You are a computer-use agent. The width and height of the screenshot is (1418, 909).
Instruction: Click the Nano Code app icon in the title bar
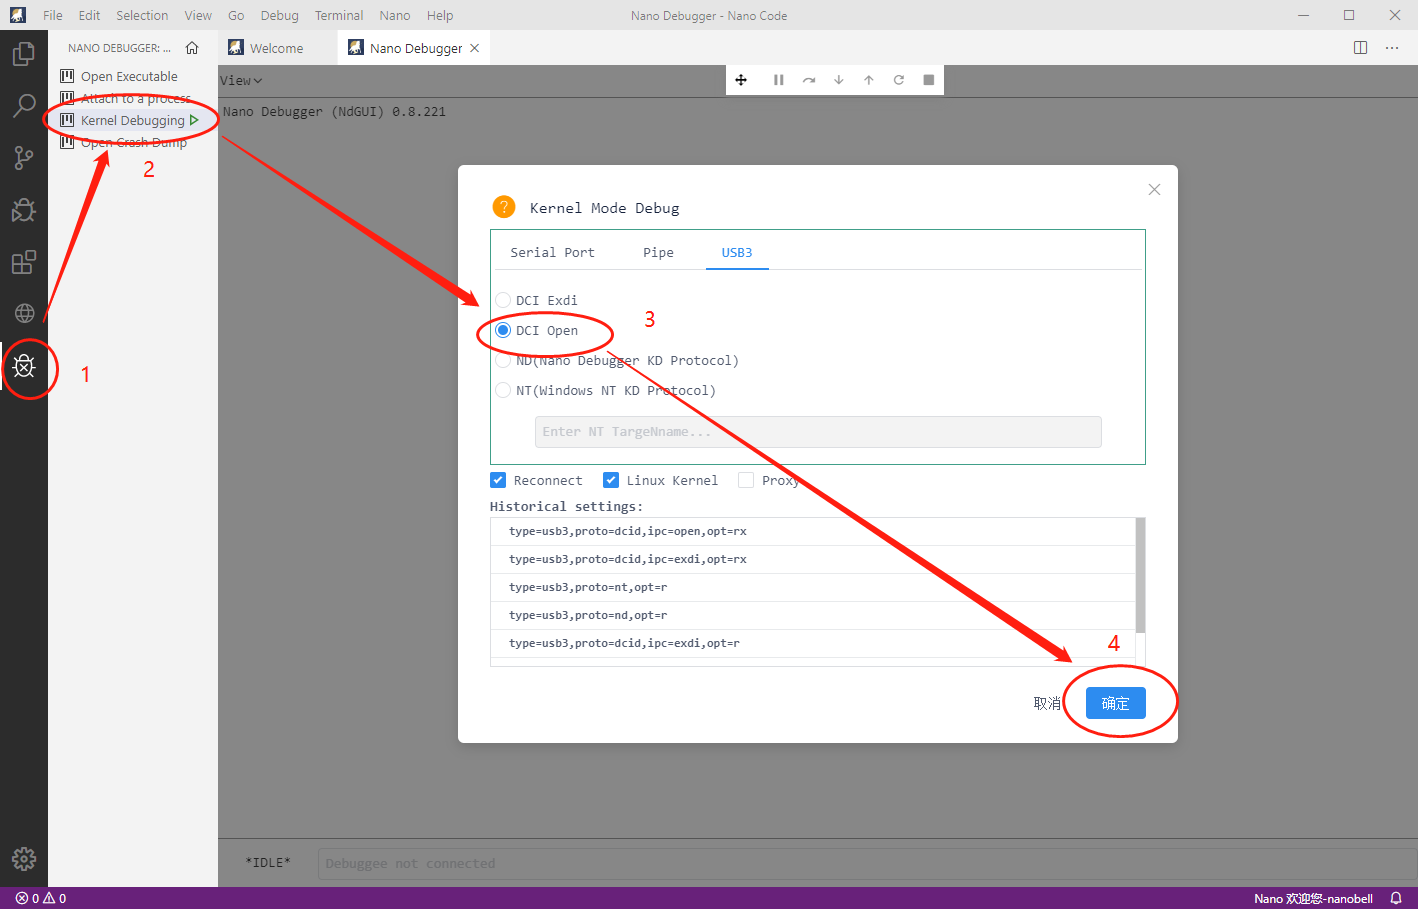tap(17, 15)
